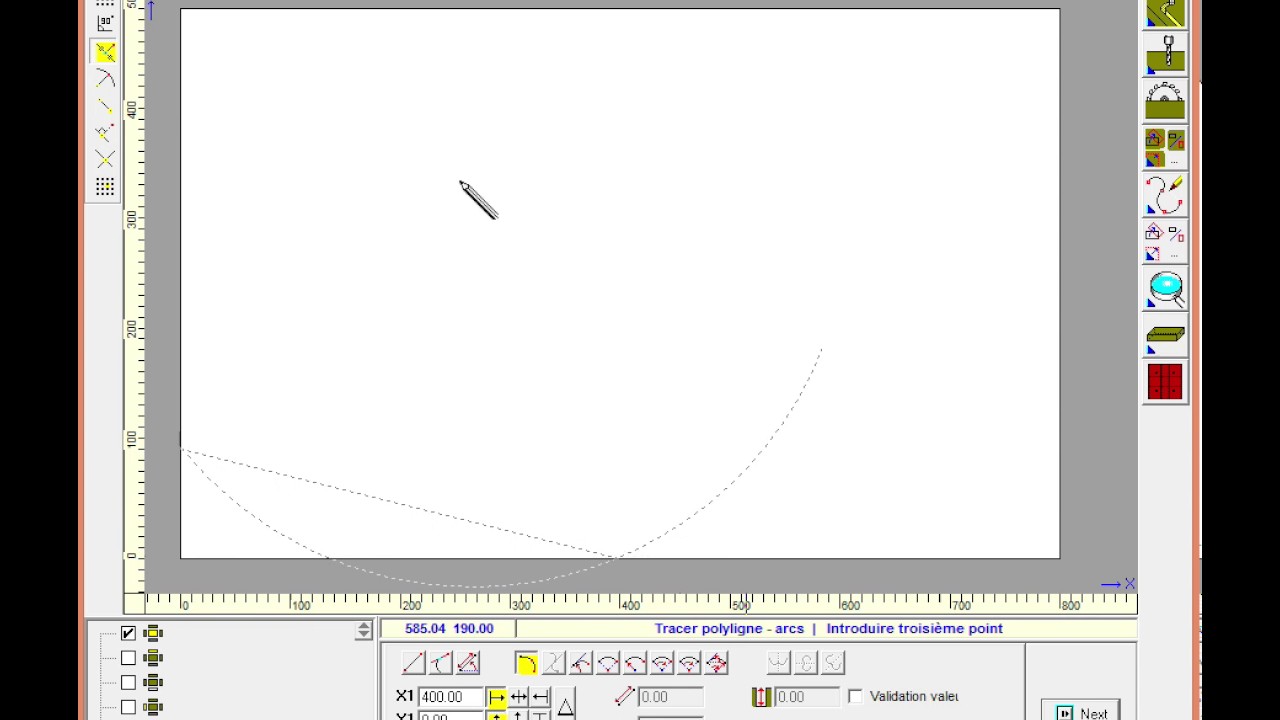Image resolution: width=1280 pixels, height=720 pixels.
Task: Select the snap to arc tool
Action: click(105, 79)
